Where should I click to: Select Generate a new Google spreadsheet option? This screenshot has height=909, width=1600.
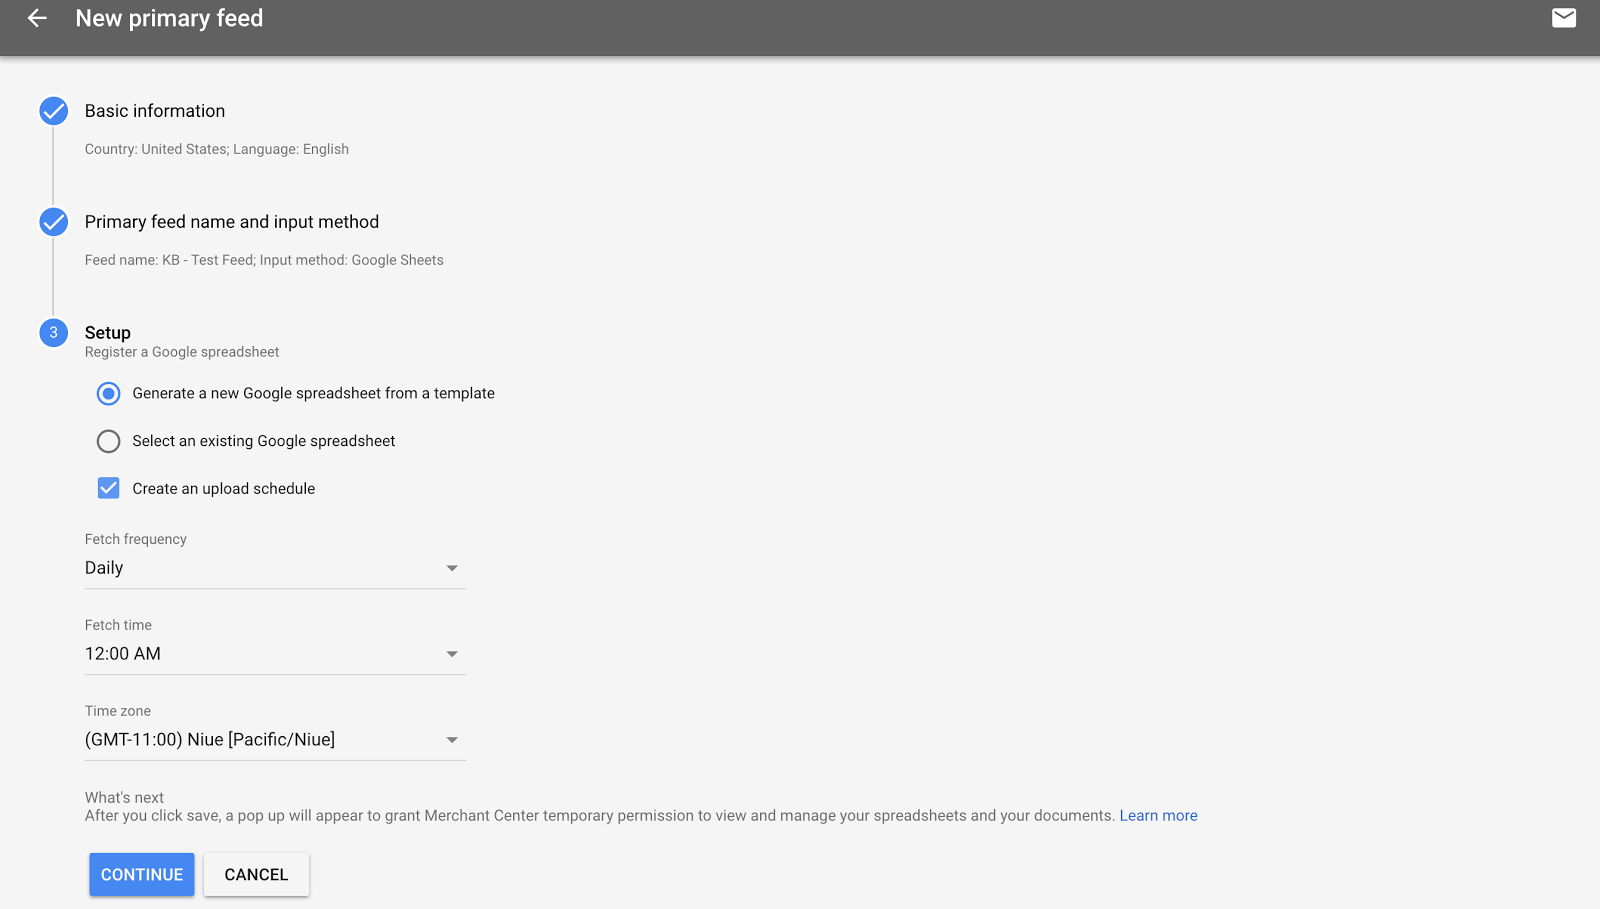coord(109,394)
